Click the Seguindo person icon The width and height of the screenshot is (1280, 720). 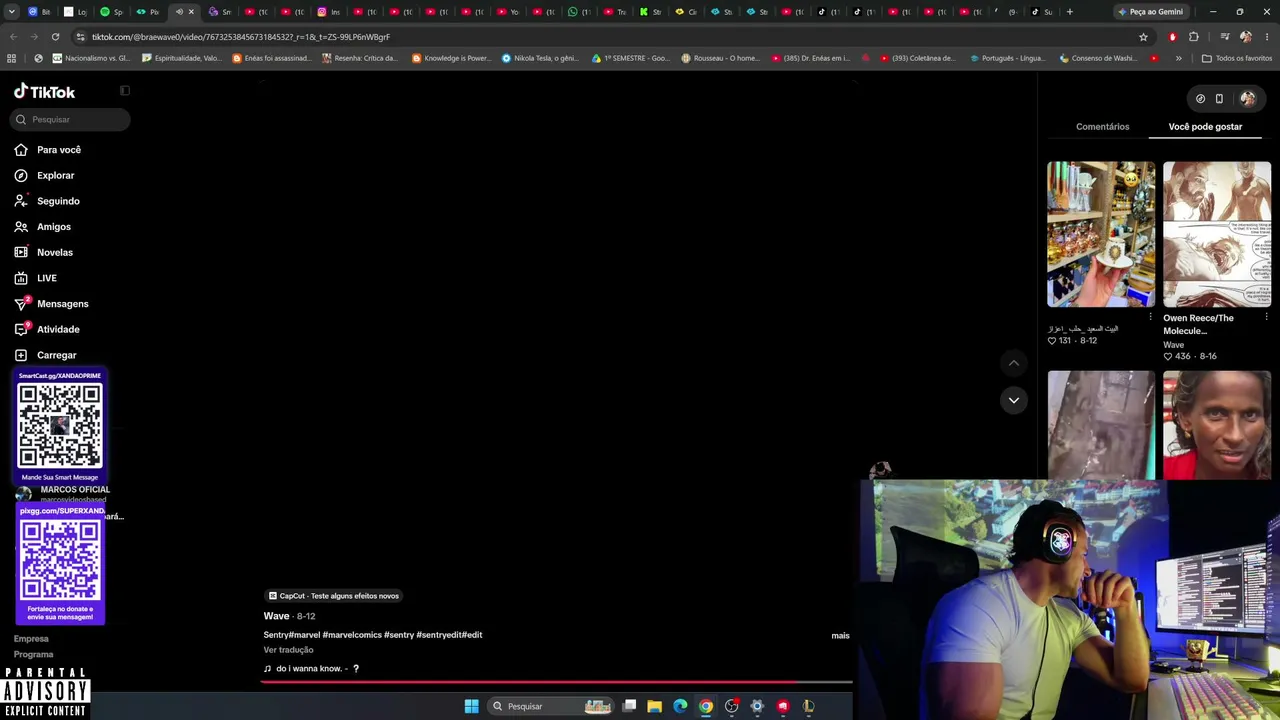21,201
